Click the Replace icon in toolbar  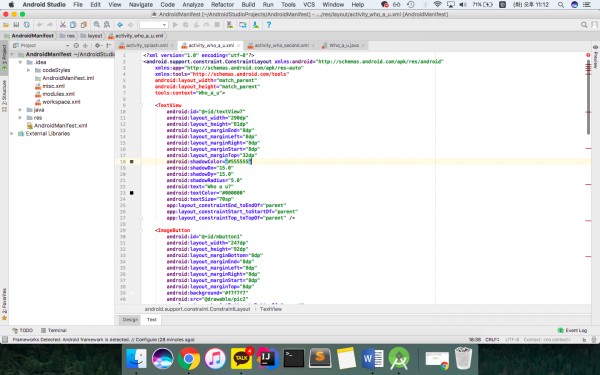(x=107, y=25)
